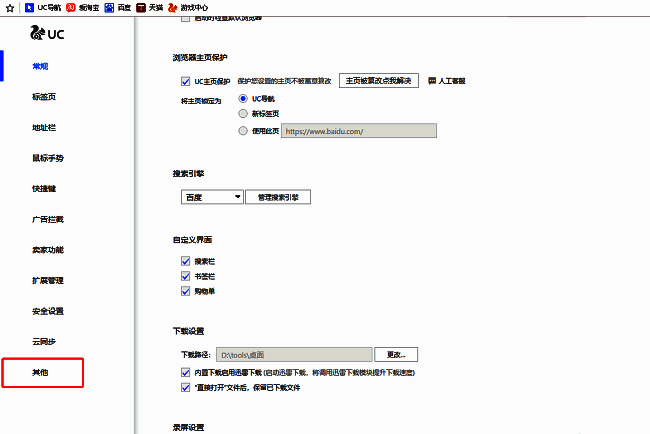650x434 pixels.
Task: Uncheck the 书签栏 checkbox
Action: tap(185, 276)
